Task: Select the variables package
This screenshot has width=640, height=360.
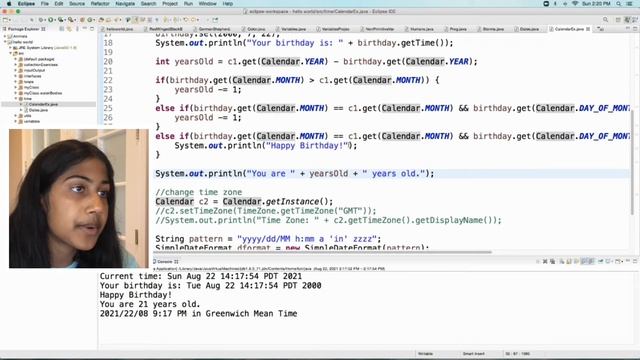Action: coord(31,122)
